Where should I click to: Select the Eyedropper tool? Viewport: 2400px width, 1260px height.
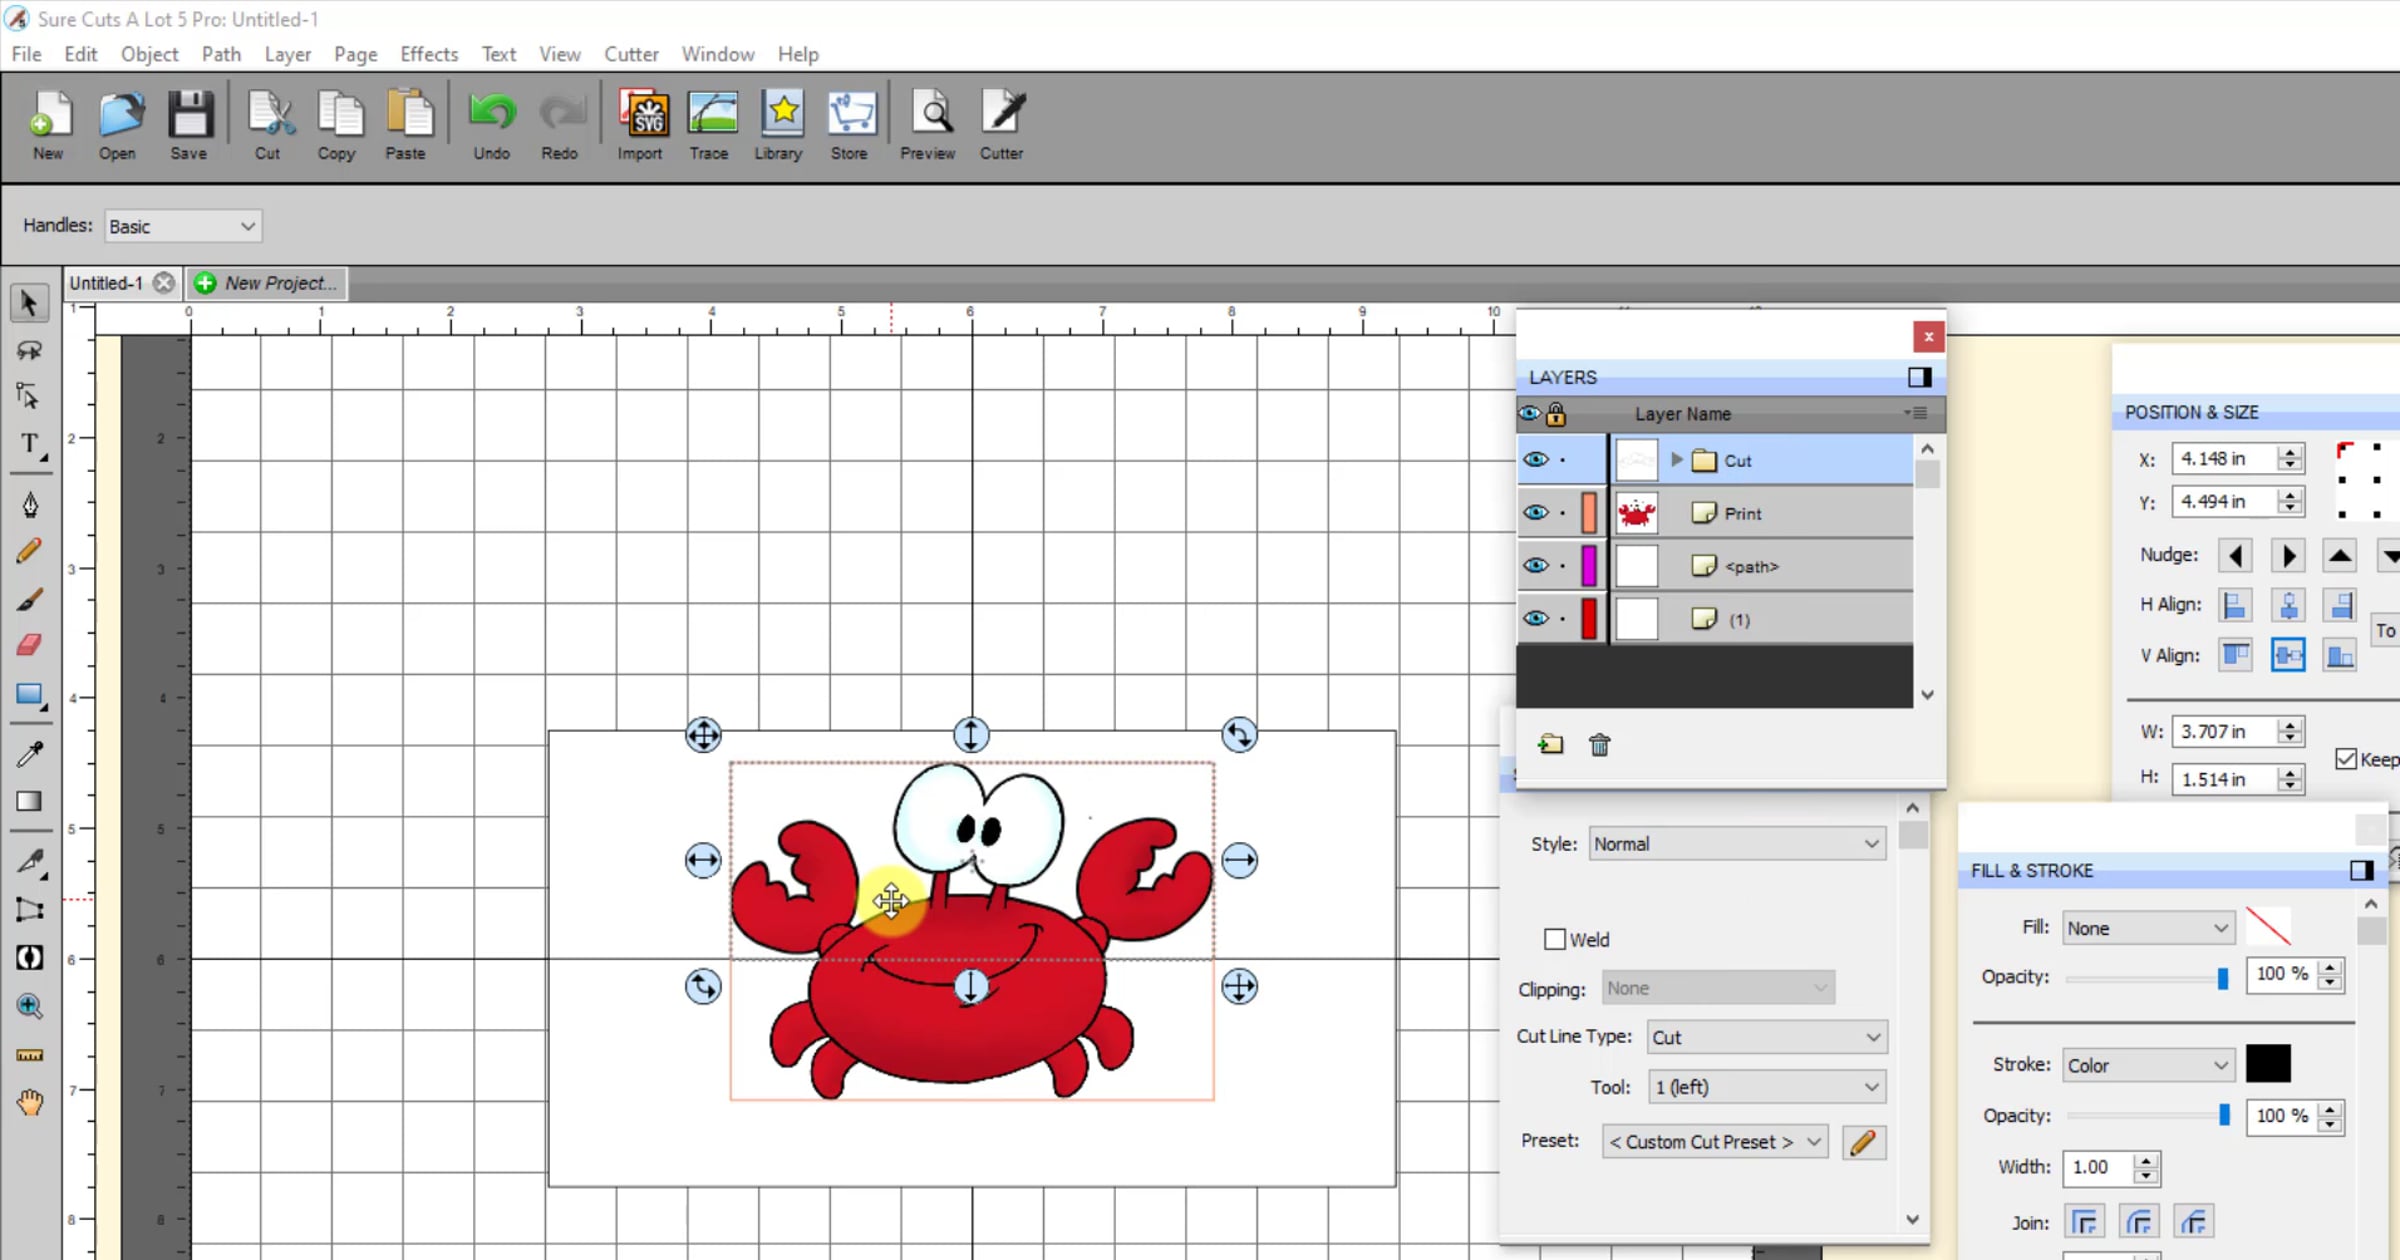[30, 753]
